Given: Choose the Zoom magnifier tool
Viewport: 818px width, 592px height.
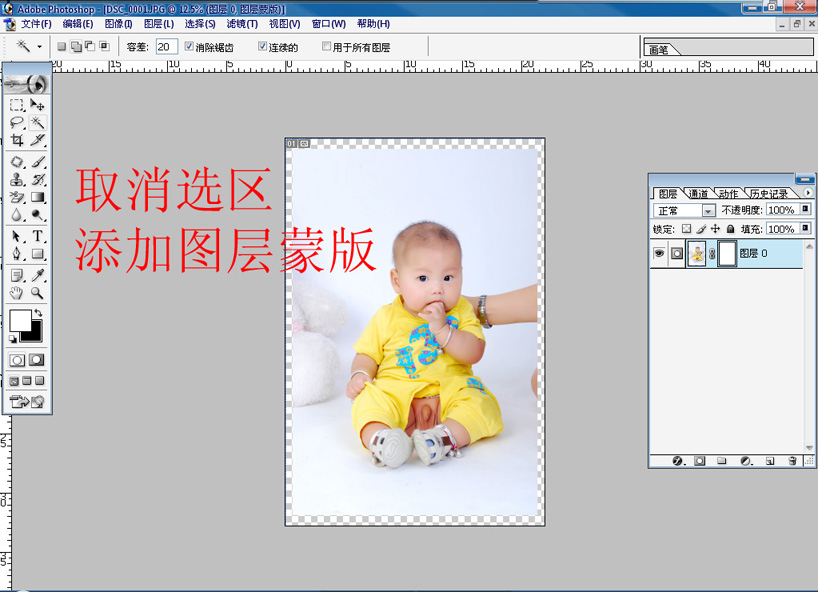Looking at the screenshot, I should tap(38, 293).
